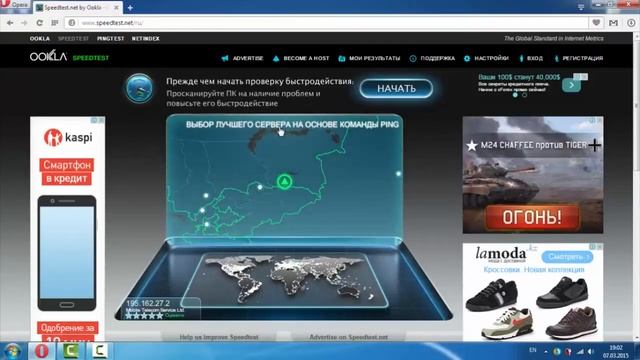Close the Speedtest.net tab

tap(116, 7)
